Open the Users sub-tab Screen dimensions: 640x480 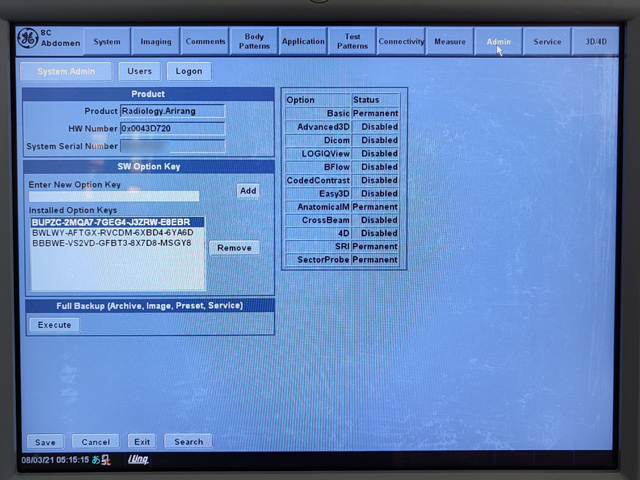(139, 71)
